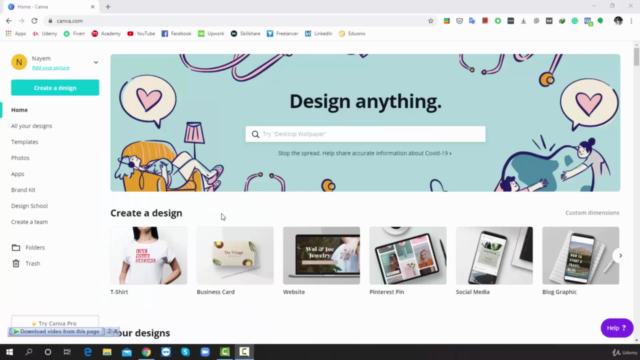Switch to Chrome in taskbar
The width and height of the screenshot is (640, 360).
146,352
